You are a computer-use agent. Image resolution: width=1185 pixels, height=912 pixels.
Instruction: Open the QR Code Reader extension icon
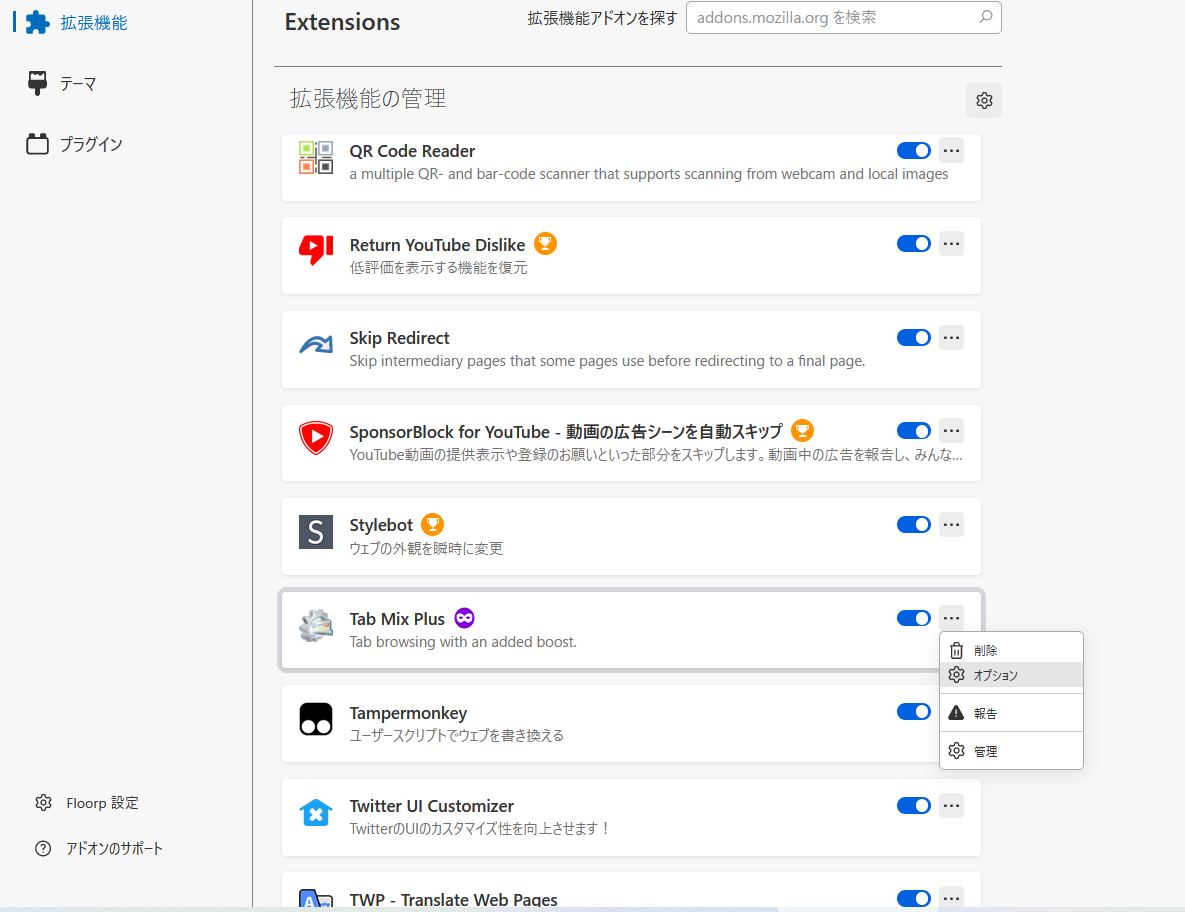[x=316, y=157]
